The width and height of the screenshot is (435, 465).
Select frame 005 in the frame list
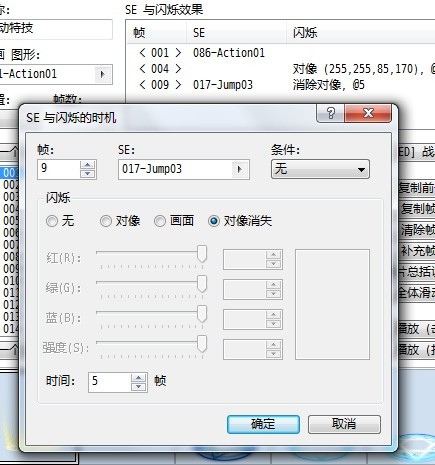10,221
